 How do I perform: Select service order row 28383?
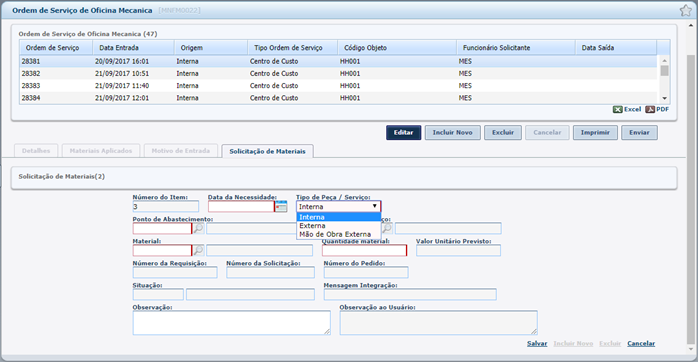tap(338, 85)
